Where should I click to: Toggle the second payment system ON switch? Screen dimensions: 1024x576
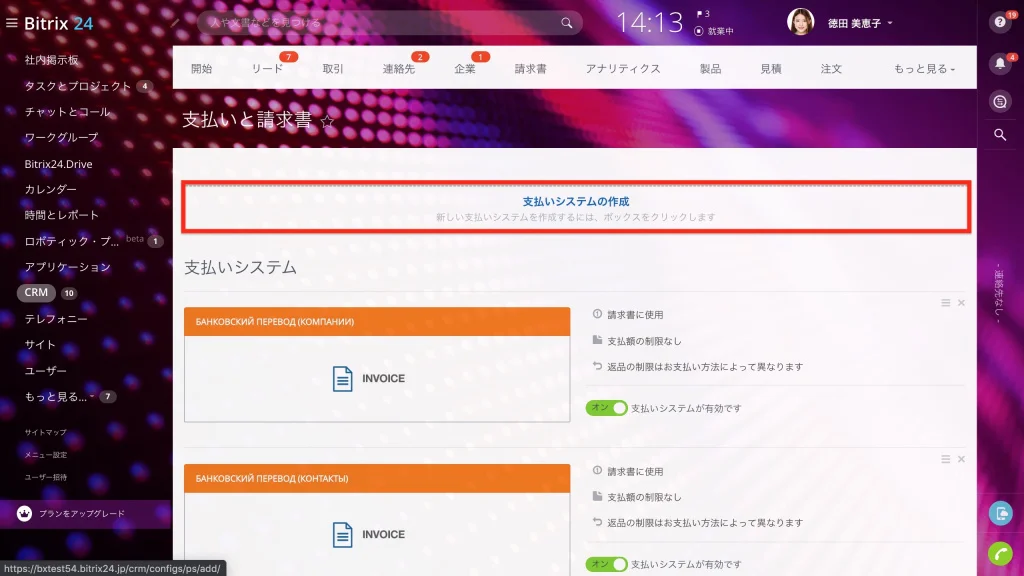(x=606, y=564)
